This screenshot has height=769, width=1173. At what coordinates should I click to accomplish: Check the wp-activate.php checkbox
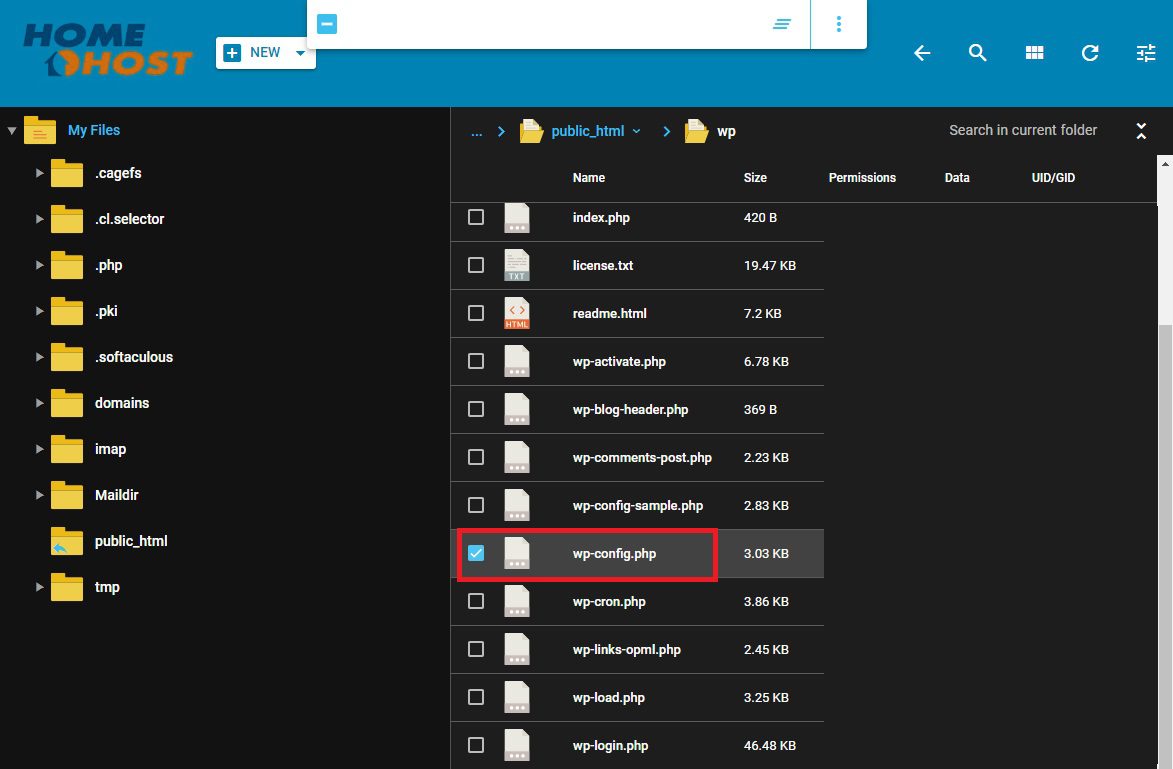[476, 361]
